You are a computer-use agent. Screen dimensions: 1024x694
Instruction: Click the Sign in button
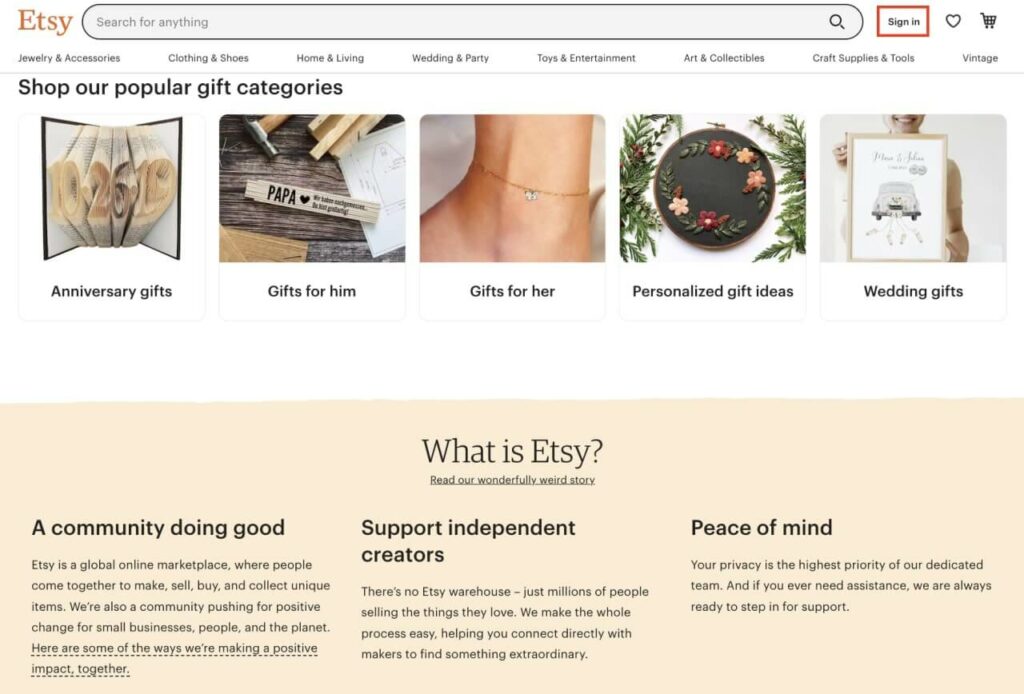coord(903,22)
